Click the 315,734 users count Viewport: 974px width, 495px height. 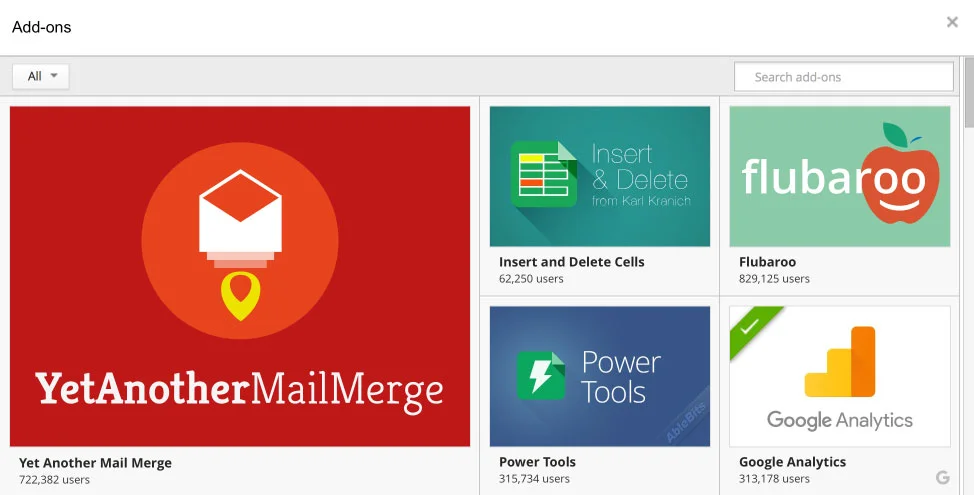534,479
